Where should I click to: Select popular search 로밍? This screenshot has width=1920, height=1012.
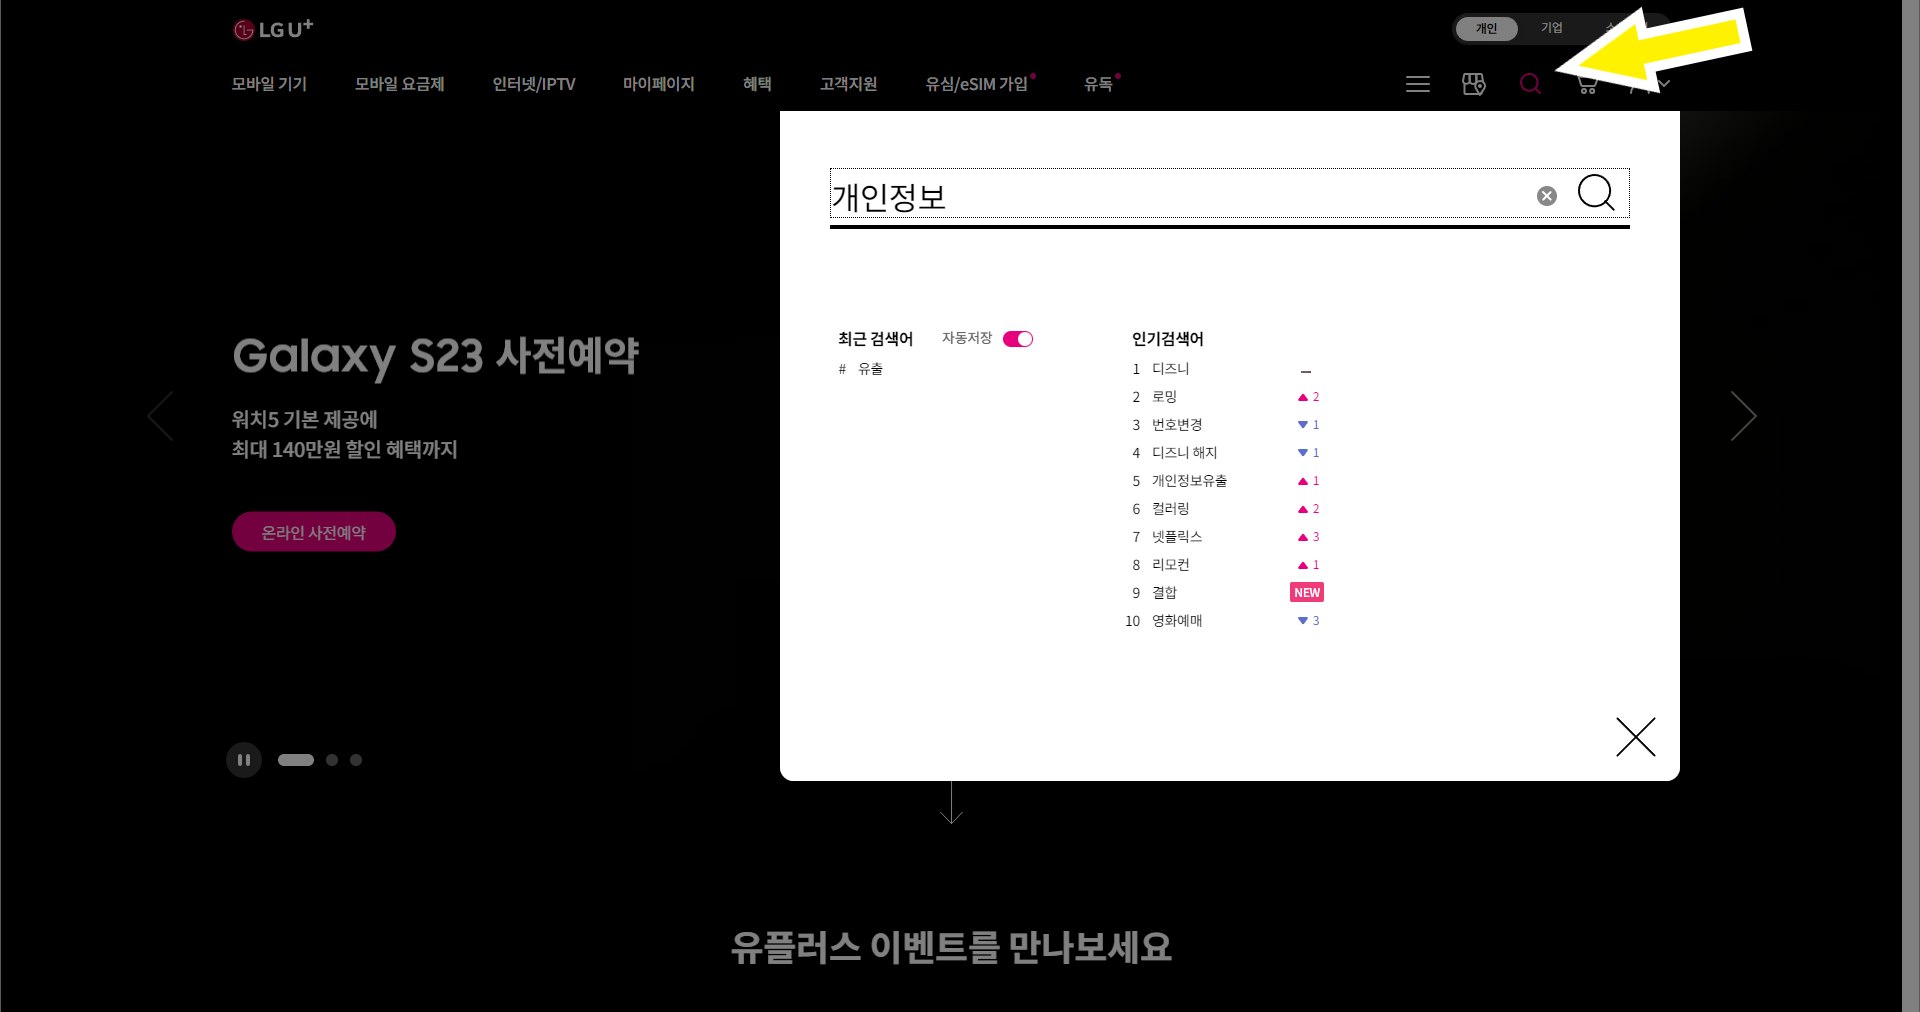point(1164,397)
